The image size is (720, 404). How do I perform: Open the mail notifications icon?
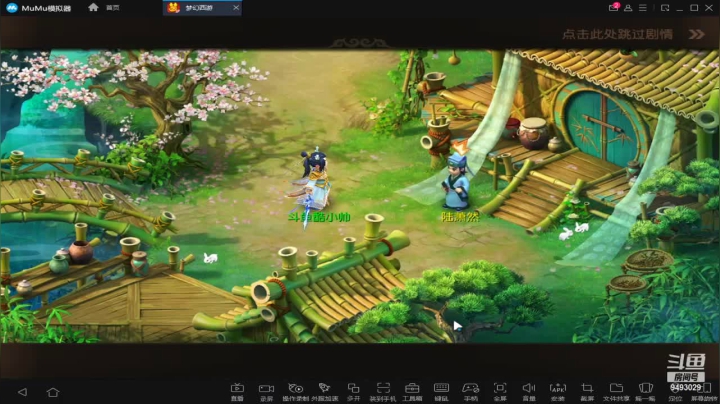click(613, 7)
